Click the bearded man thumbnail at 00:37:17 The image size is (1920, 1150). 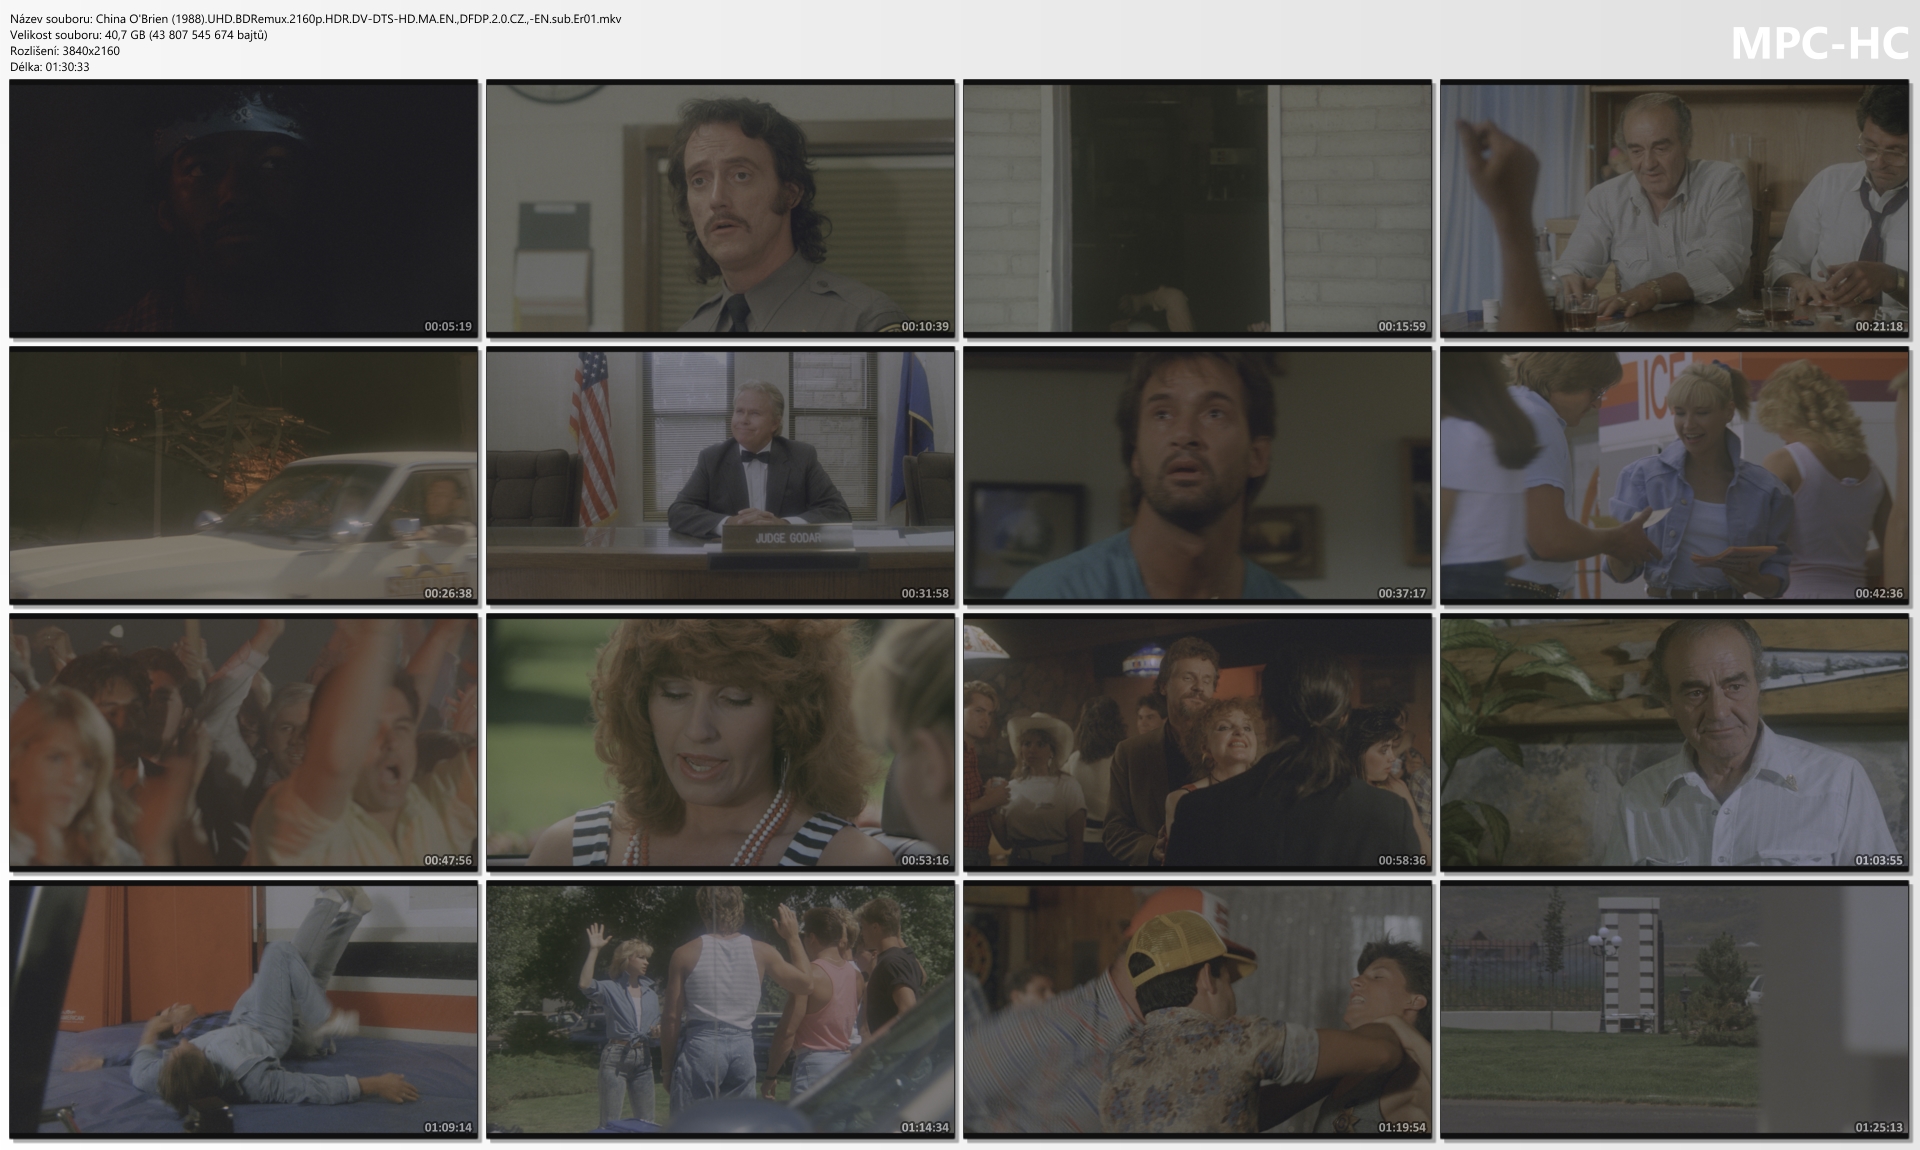(1197, 475)
